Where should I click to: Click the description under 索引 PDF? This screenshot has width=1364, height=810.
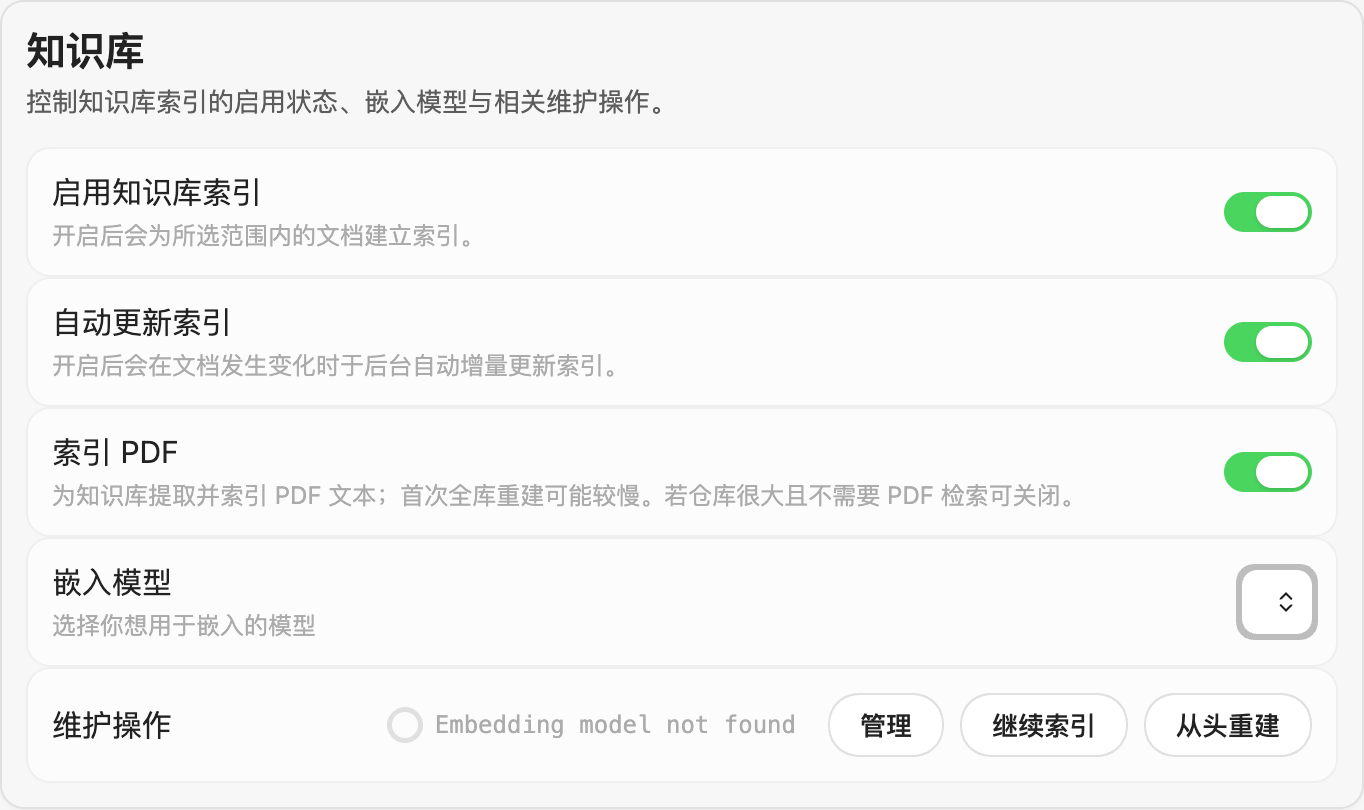(563, 496)
